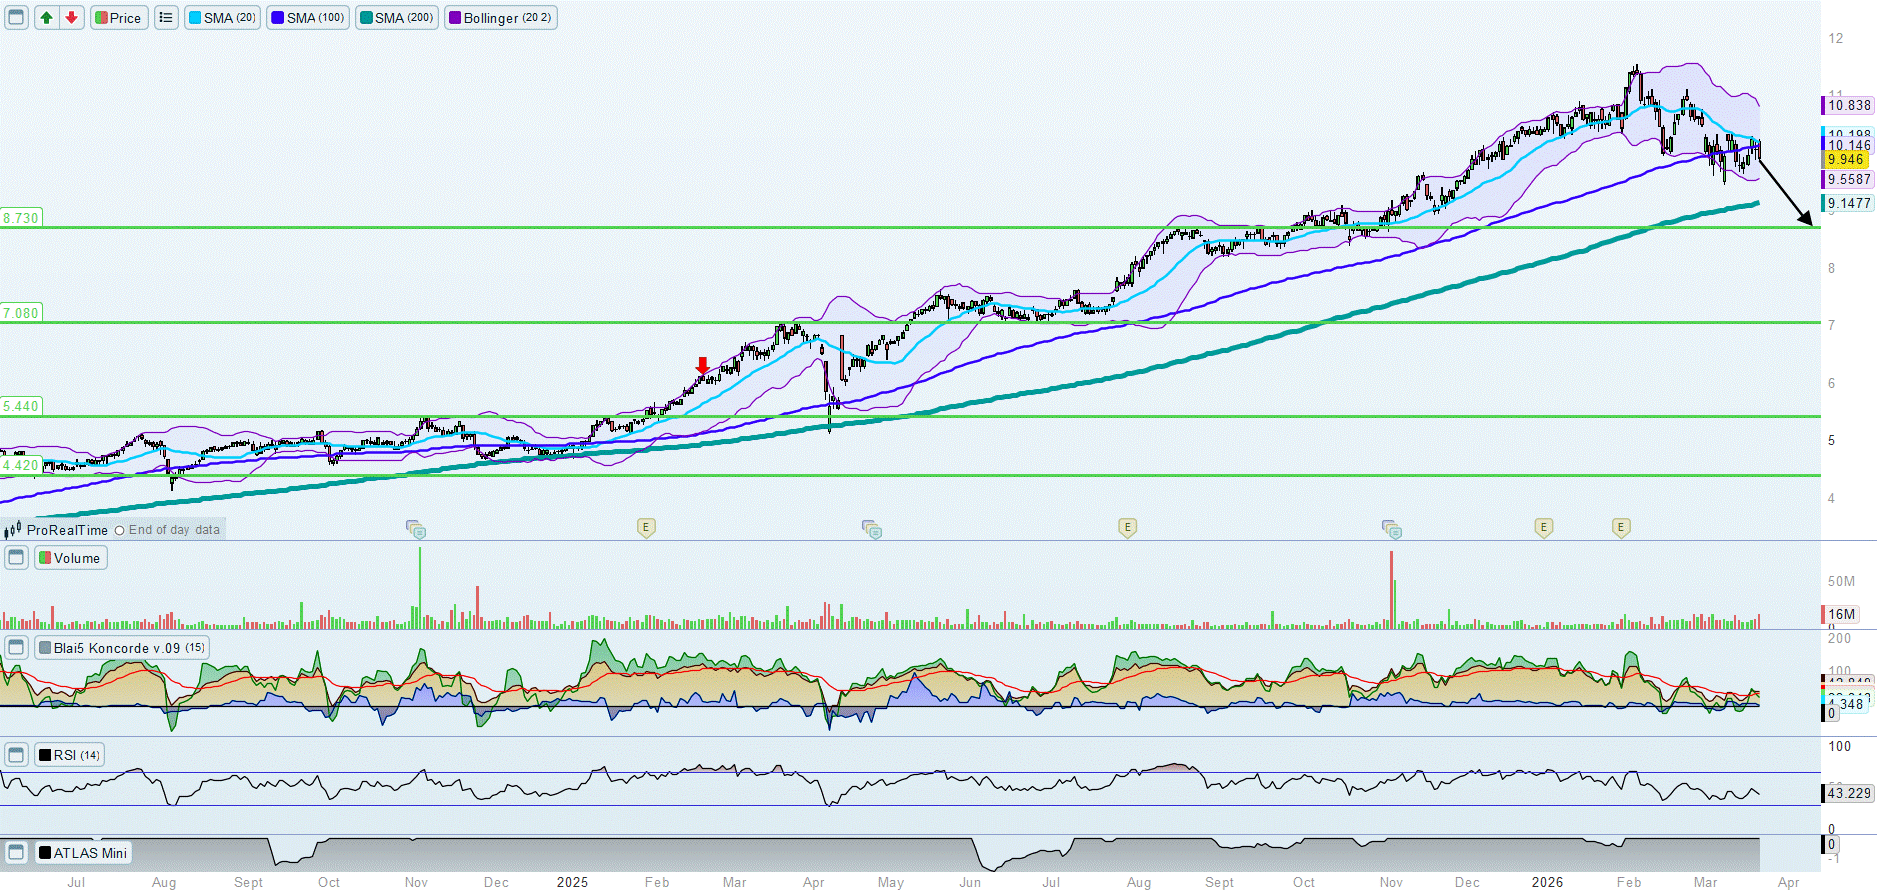The height and width of the screenshot is (892, 1877).
Task: Click the Volume panel window icon
Action: (16, 558)
